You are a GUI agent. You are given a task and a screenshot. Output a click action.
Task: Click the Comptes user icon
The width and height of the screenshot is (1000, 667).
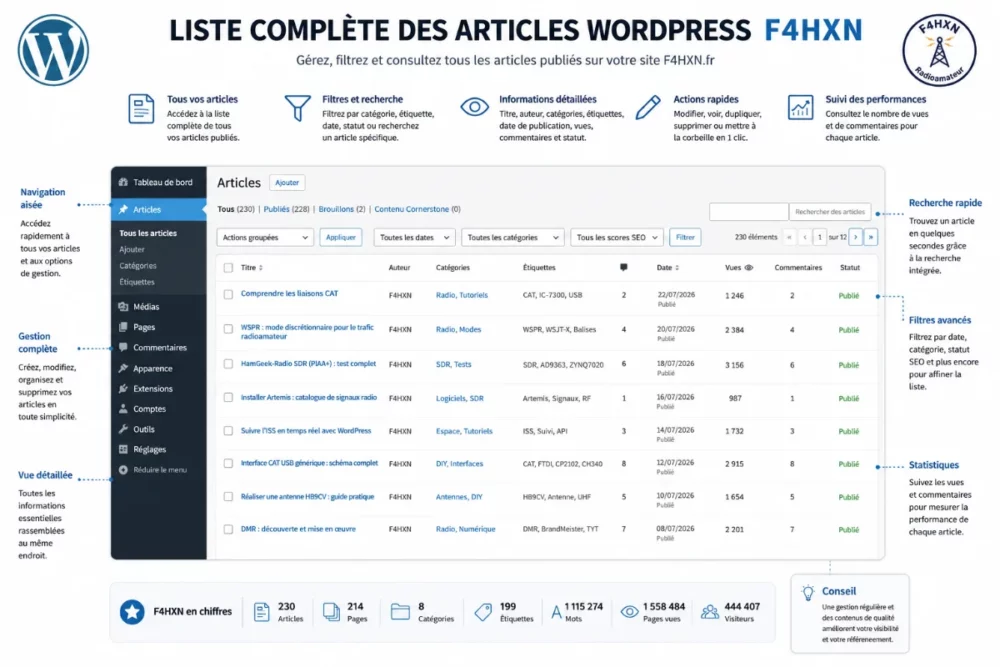coord(123,409)
